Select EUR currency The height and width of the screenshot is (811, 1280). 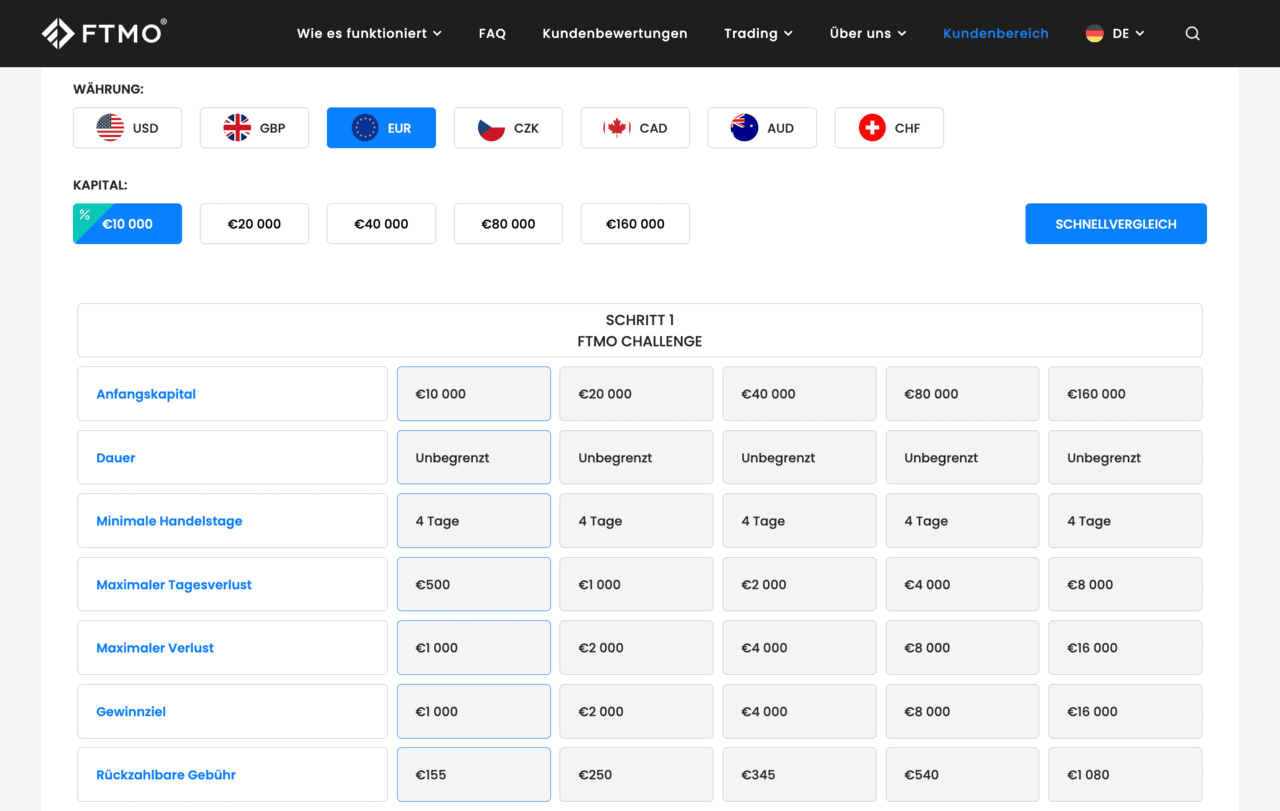(381, 128)
